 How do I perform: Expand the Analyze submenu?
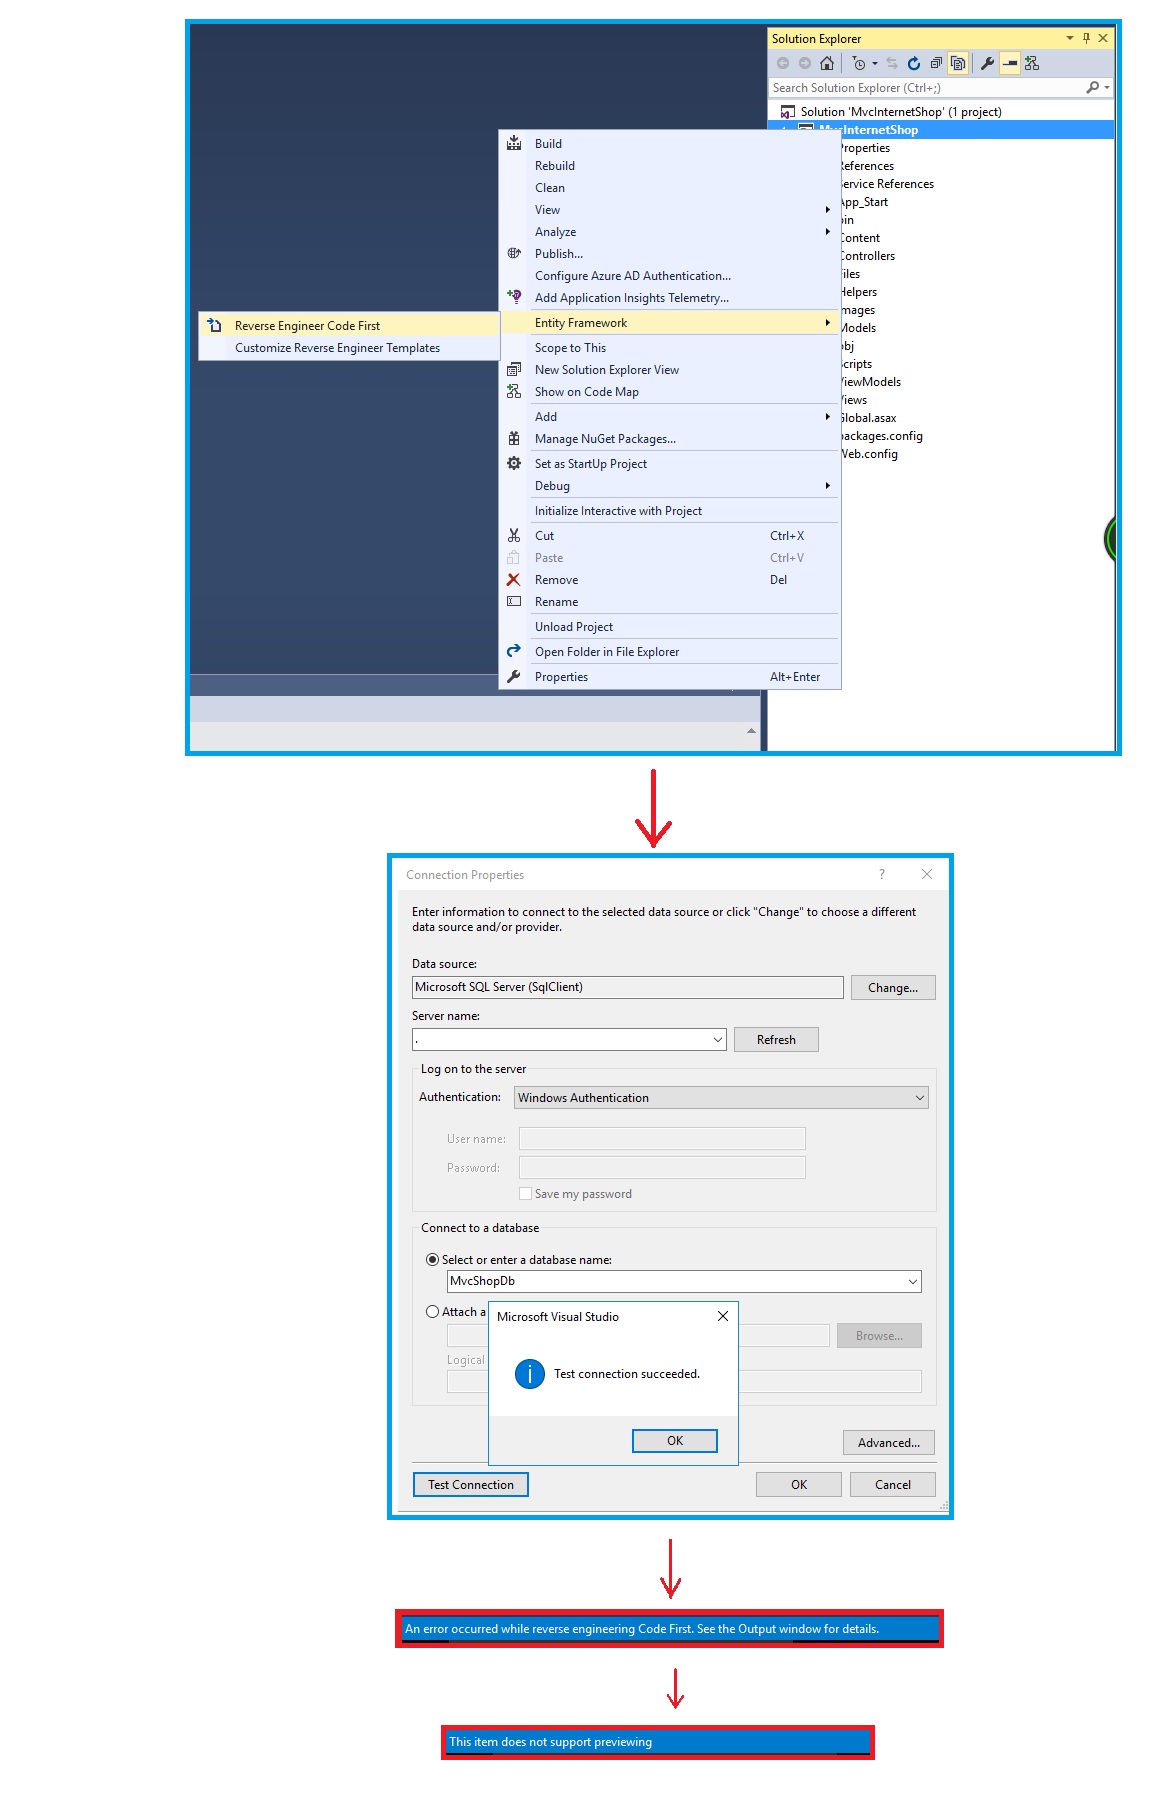click(x=828, y=232)
